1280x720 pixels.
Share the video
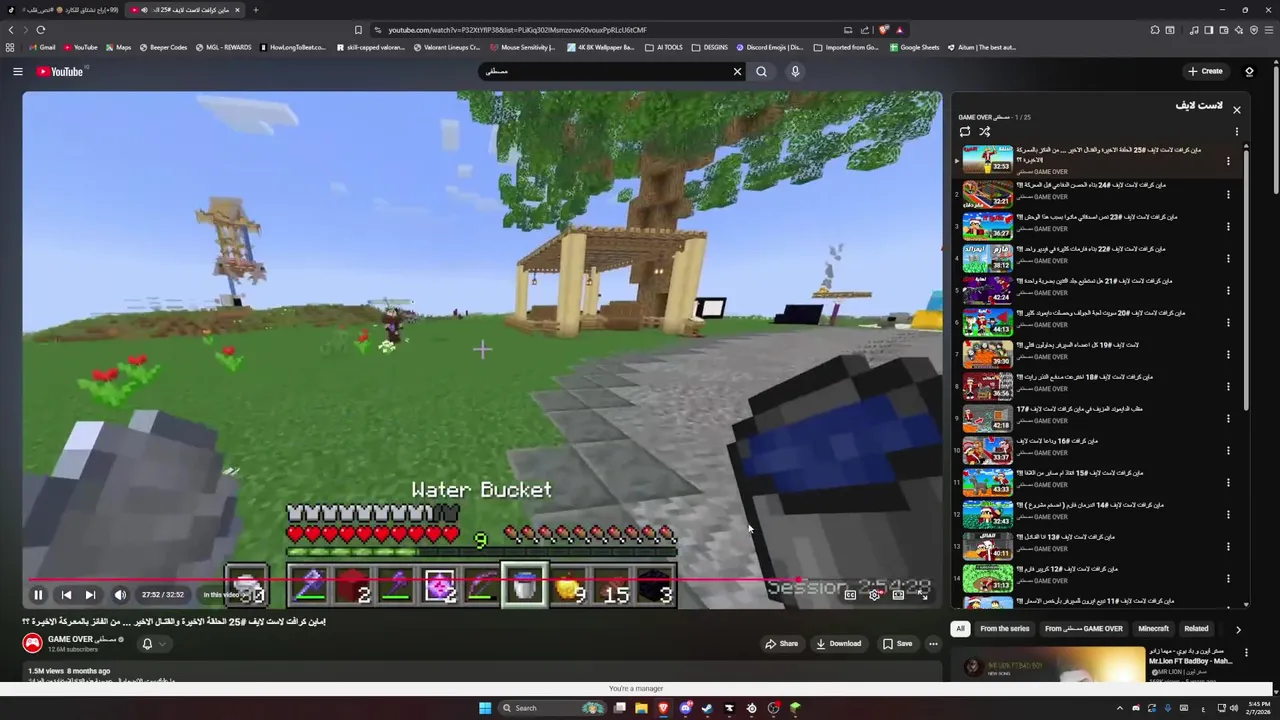(781, 644)
